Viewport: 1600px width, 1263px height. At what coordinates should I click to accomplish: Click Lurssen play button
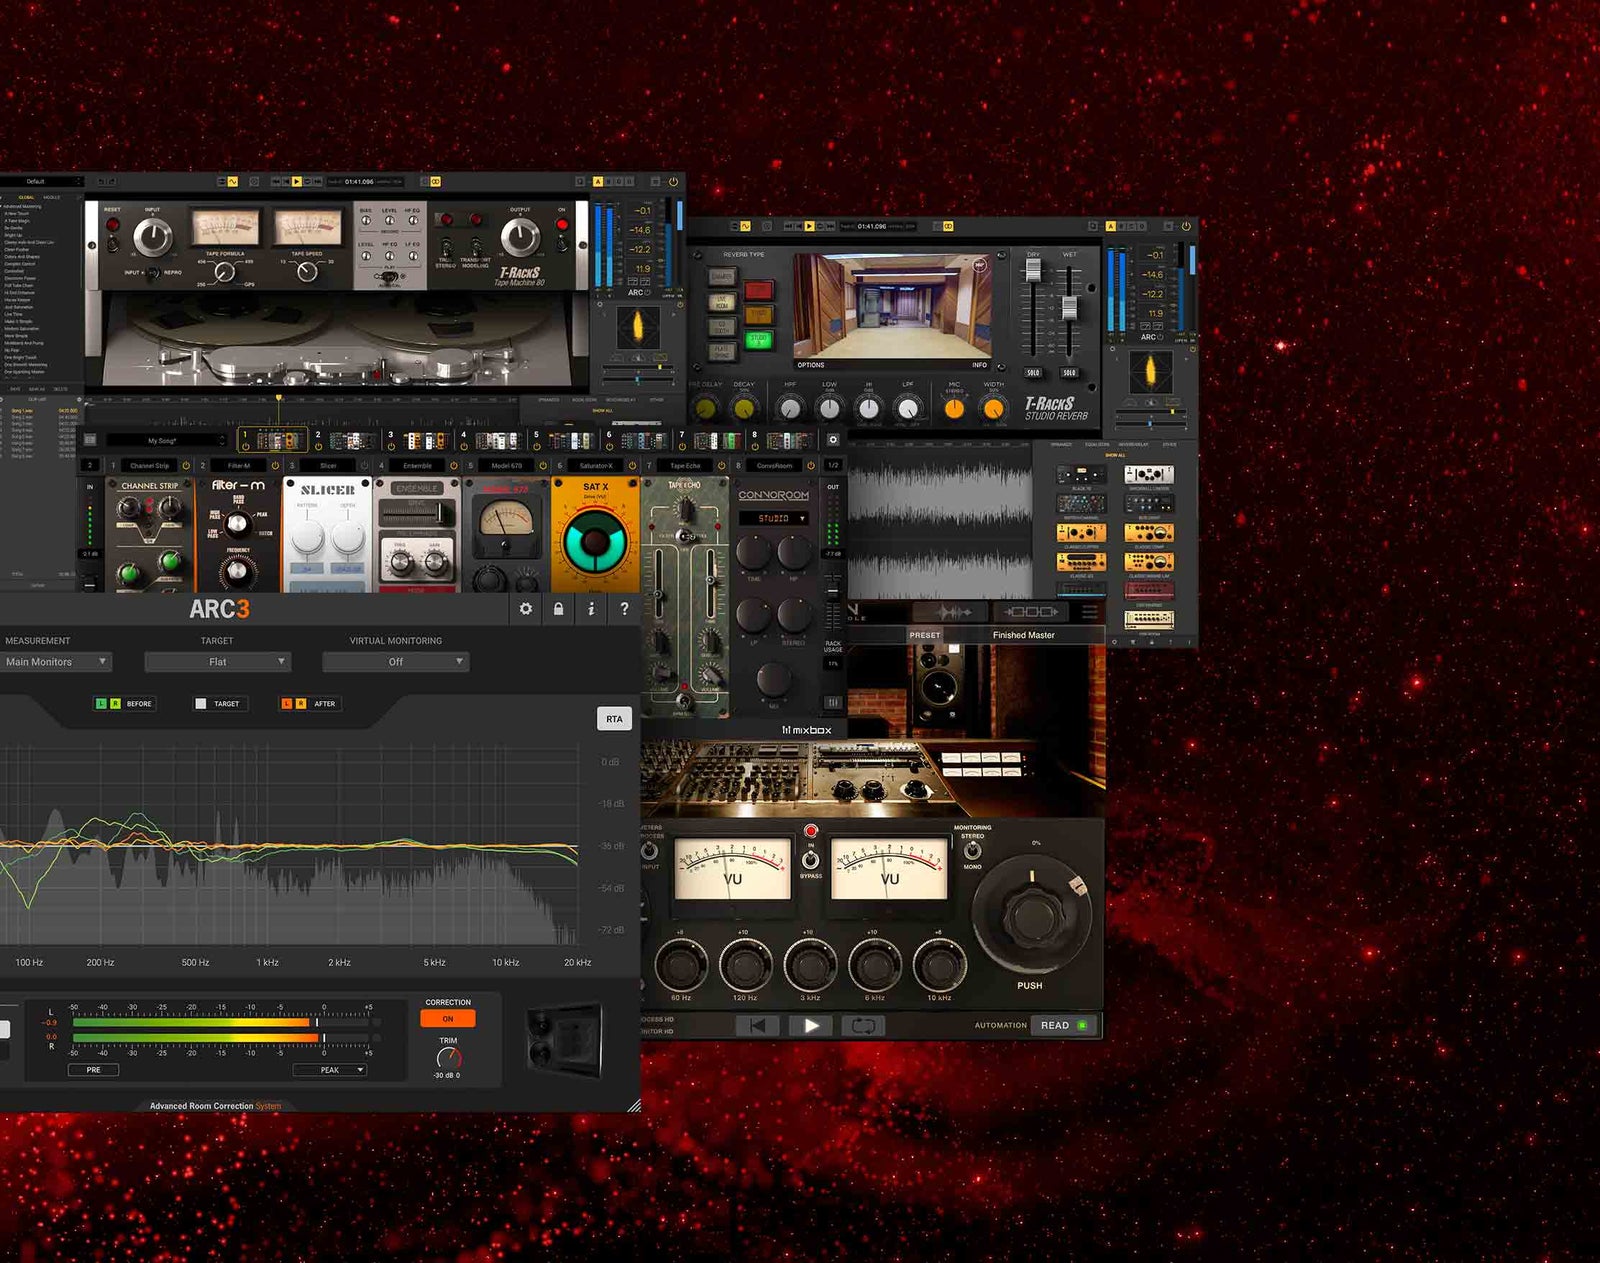(811, 1026)
